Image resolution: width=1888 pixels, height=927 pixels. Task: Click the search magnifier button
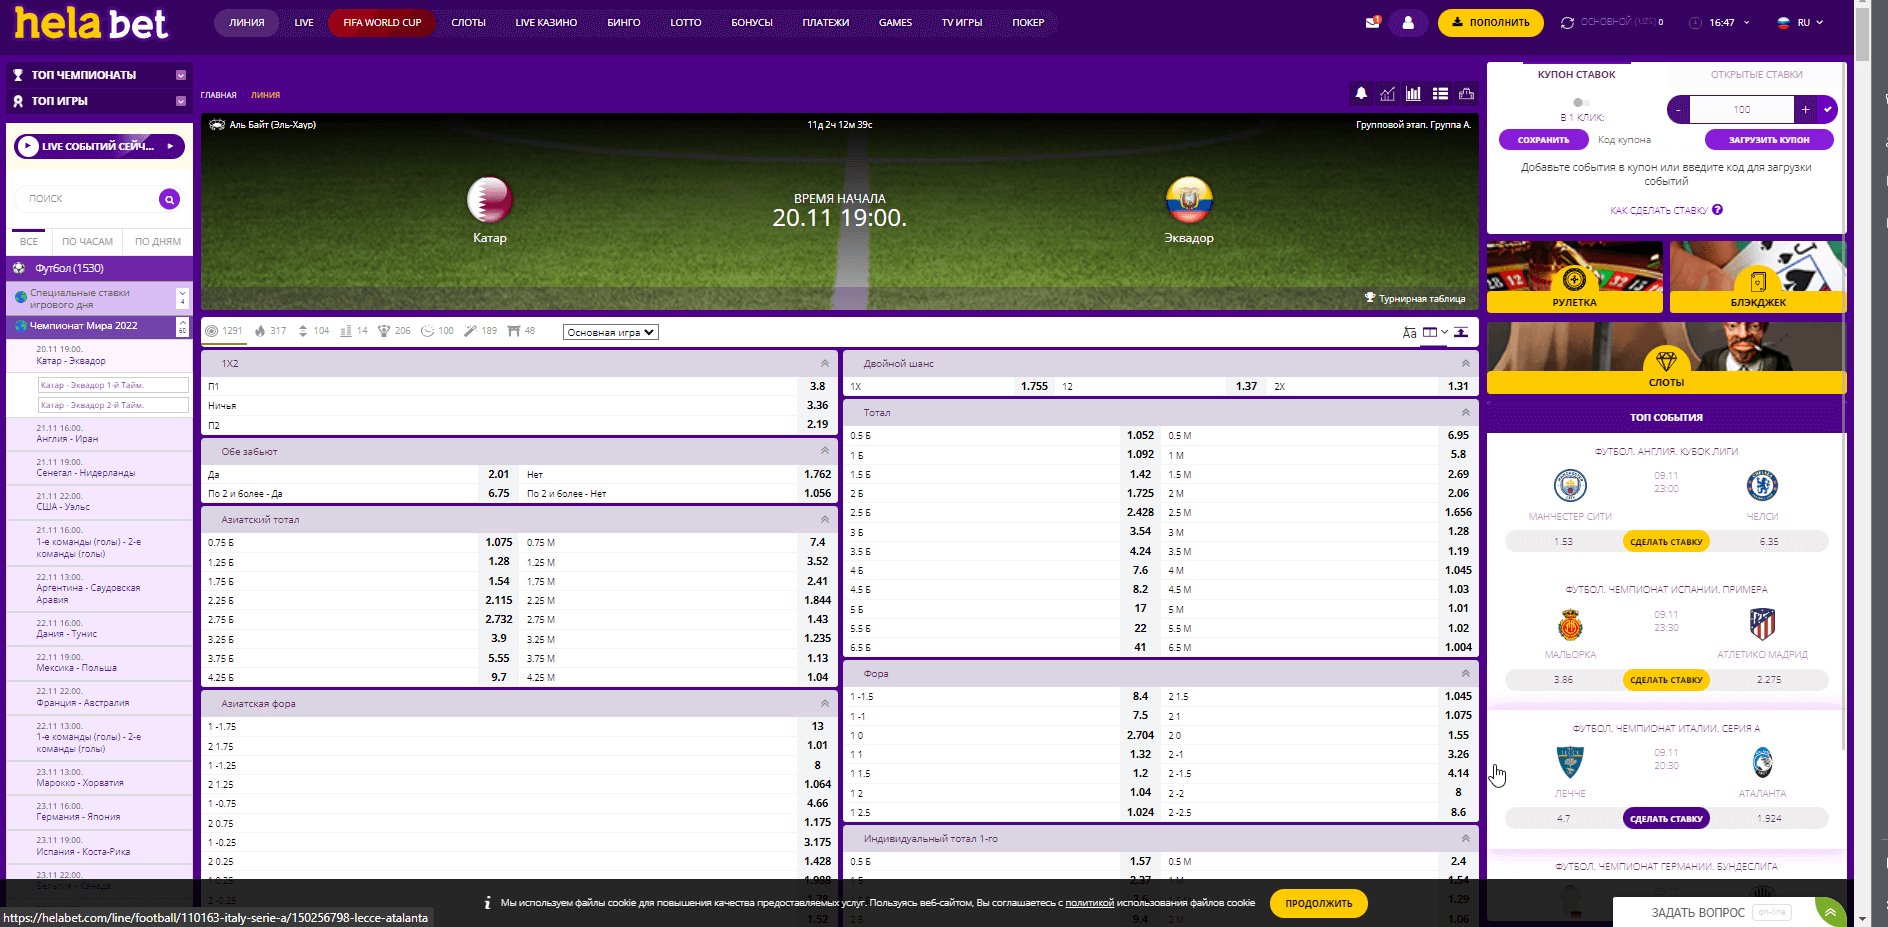[x=170, y=199]
